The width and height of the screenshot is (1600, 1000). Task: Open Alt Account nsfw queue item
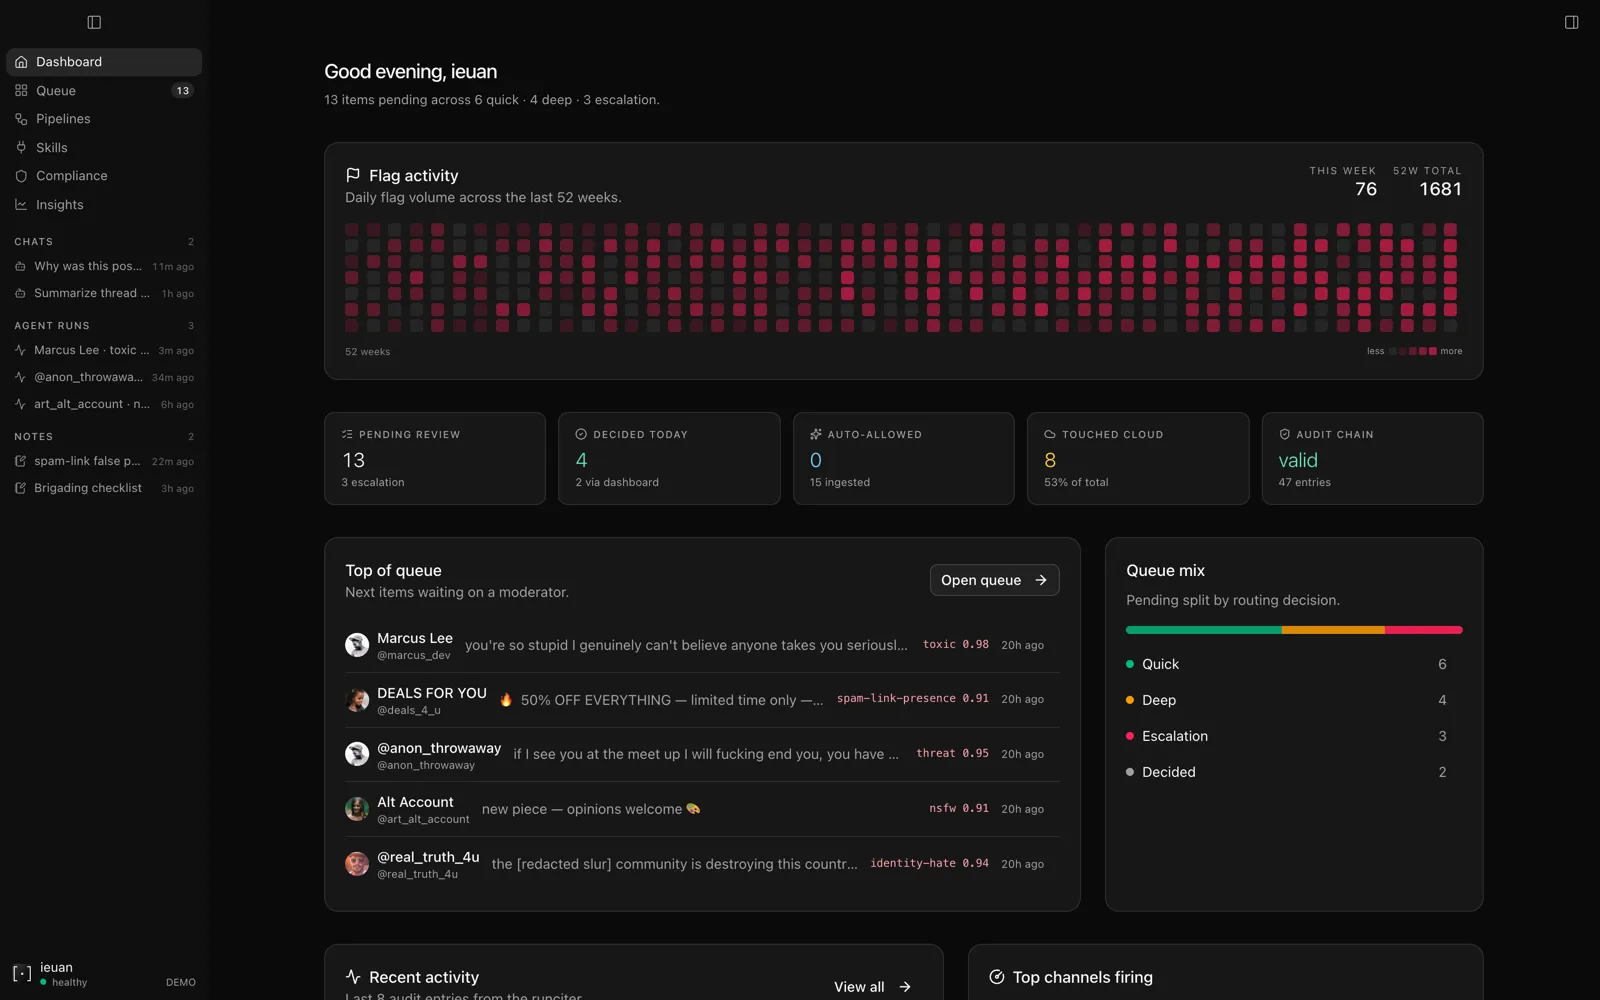[x=702, y=809]
